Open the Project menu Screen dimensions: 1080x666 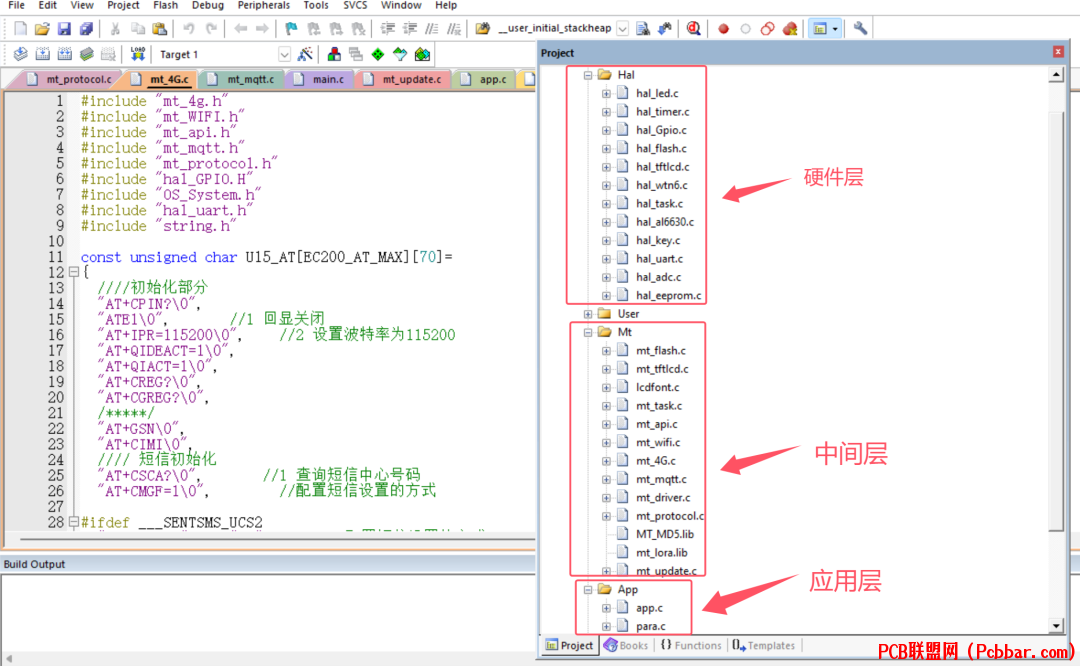pos(123,6)
